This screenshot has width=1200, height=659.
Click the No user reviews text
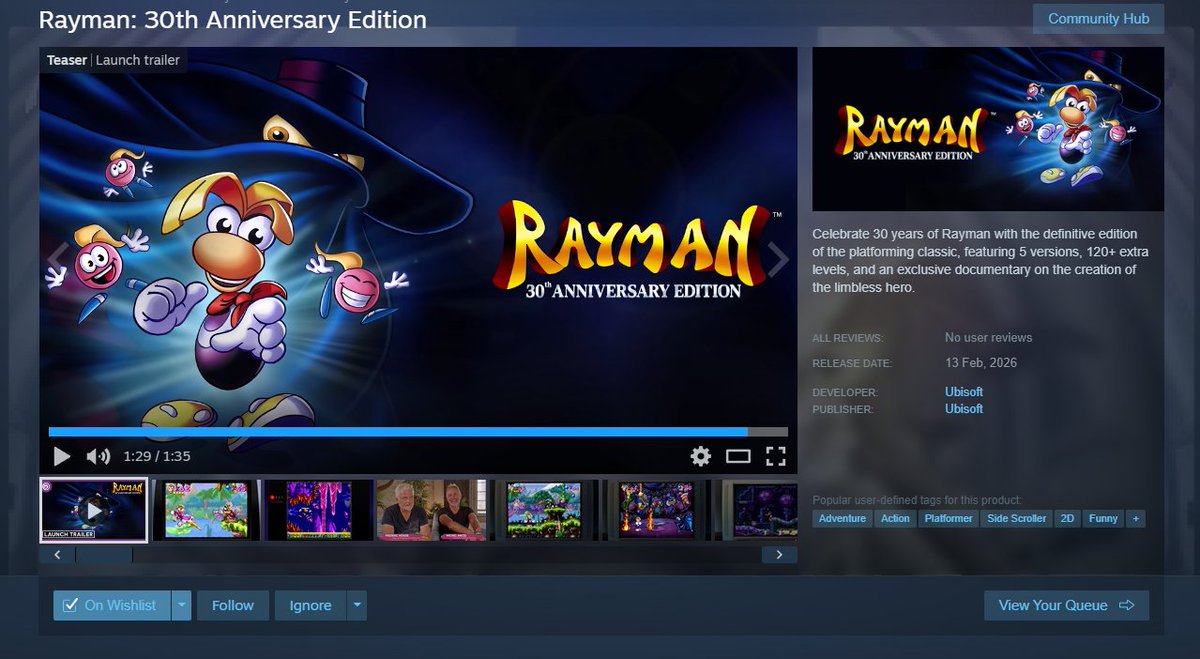(989, 337)
